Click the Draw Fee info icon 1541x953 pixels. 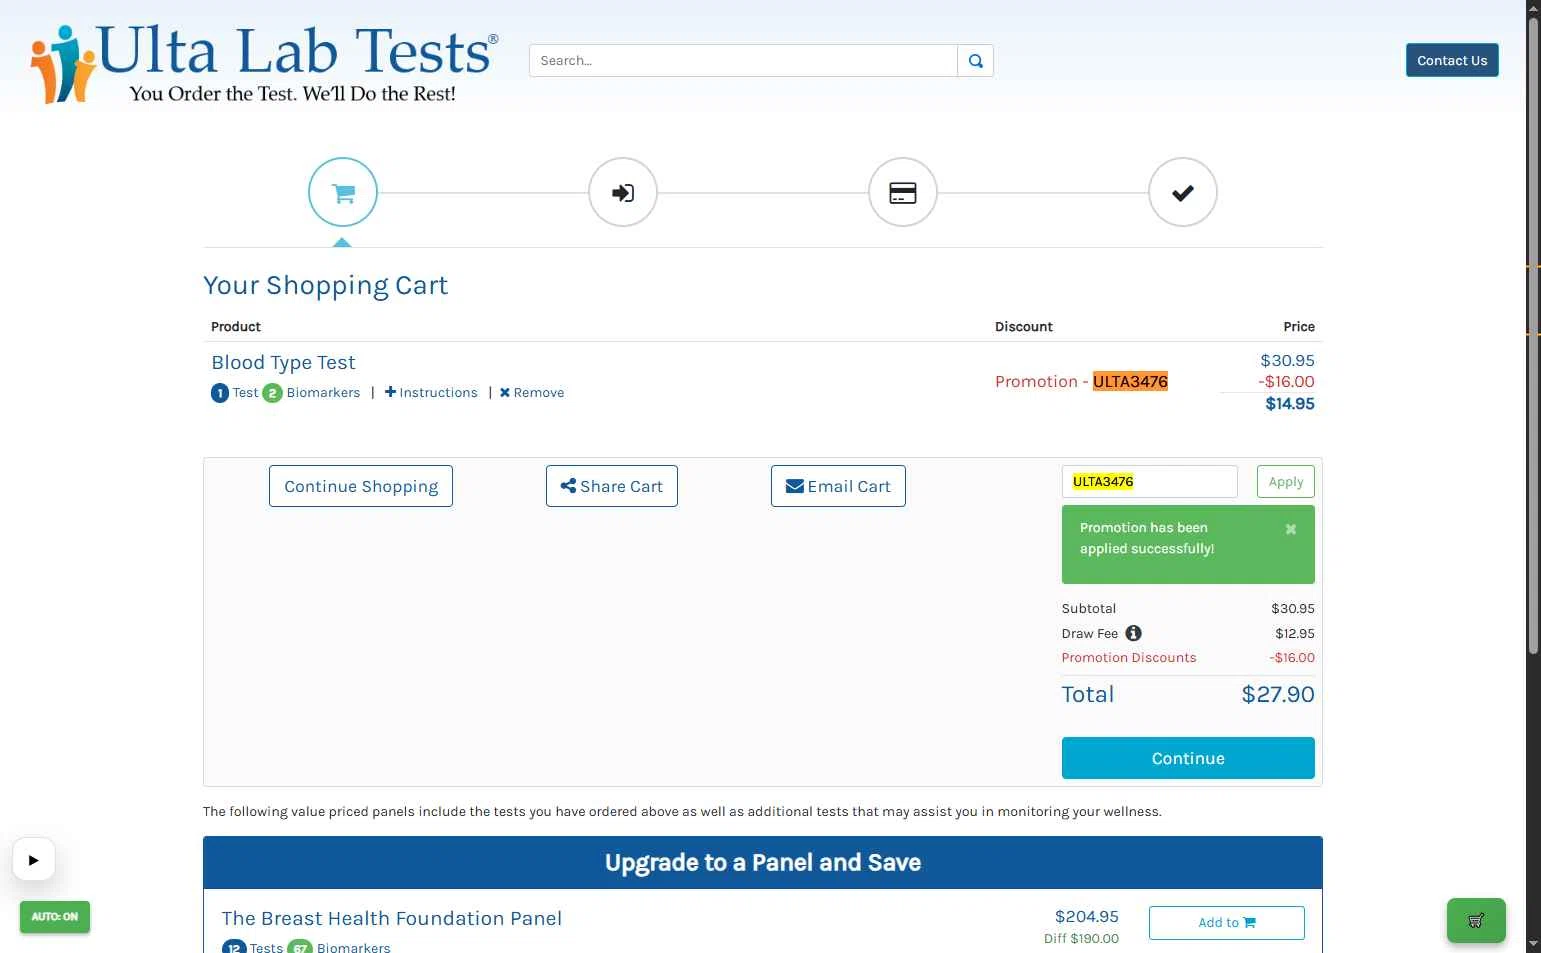pos(1133,633)
